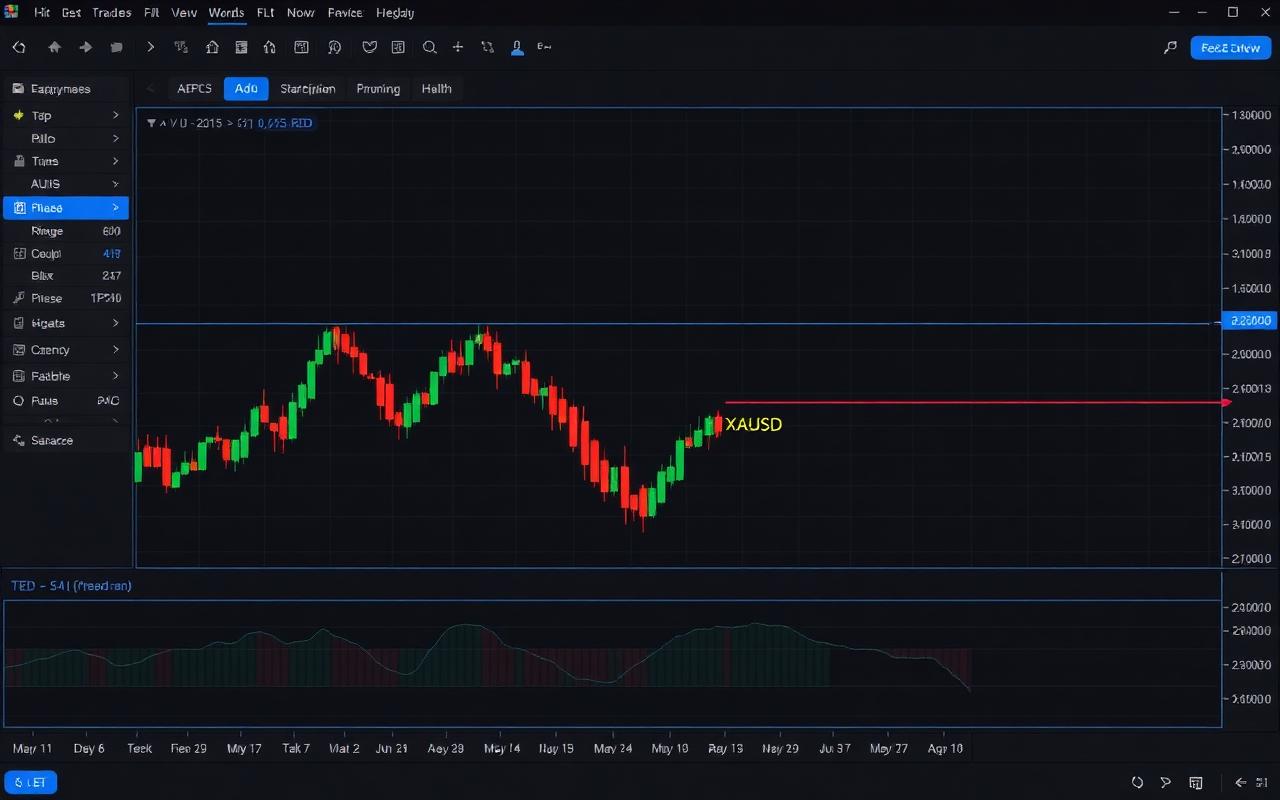Expand the highlighted Fliase row chevron

coord(116,208)
